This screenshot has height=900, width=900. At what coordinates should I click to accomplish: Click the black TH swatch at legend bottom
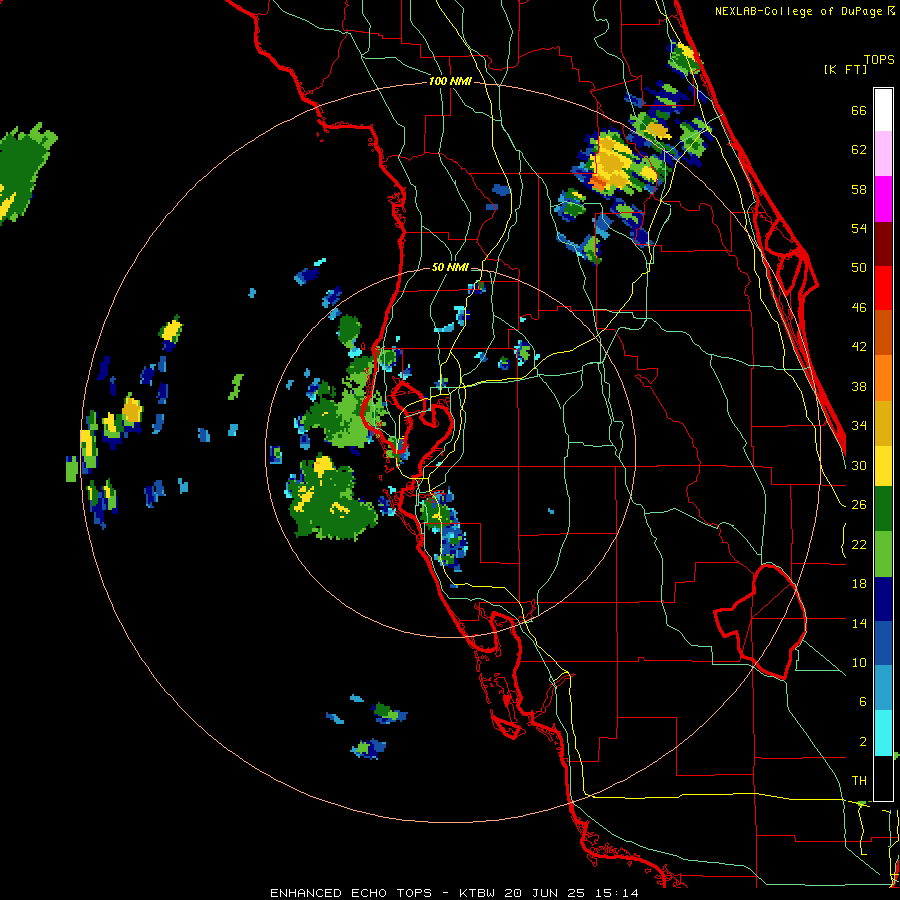click(x=883, y=778)
